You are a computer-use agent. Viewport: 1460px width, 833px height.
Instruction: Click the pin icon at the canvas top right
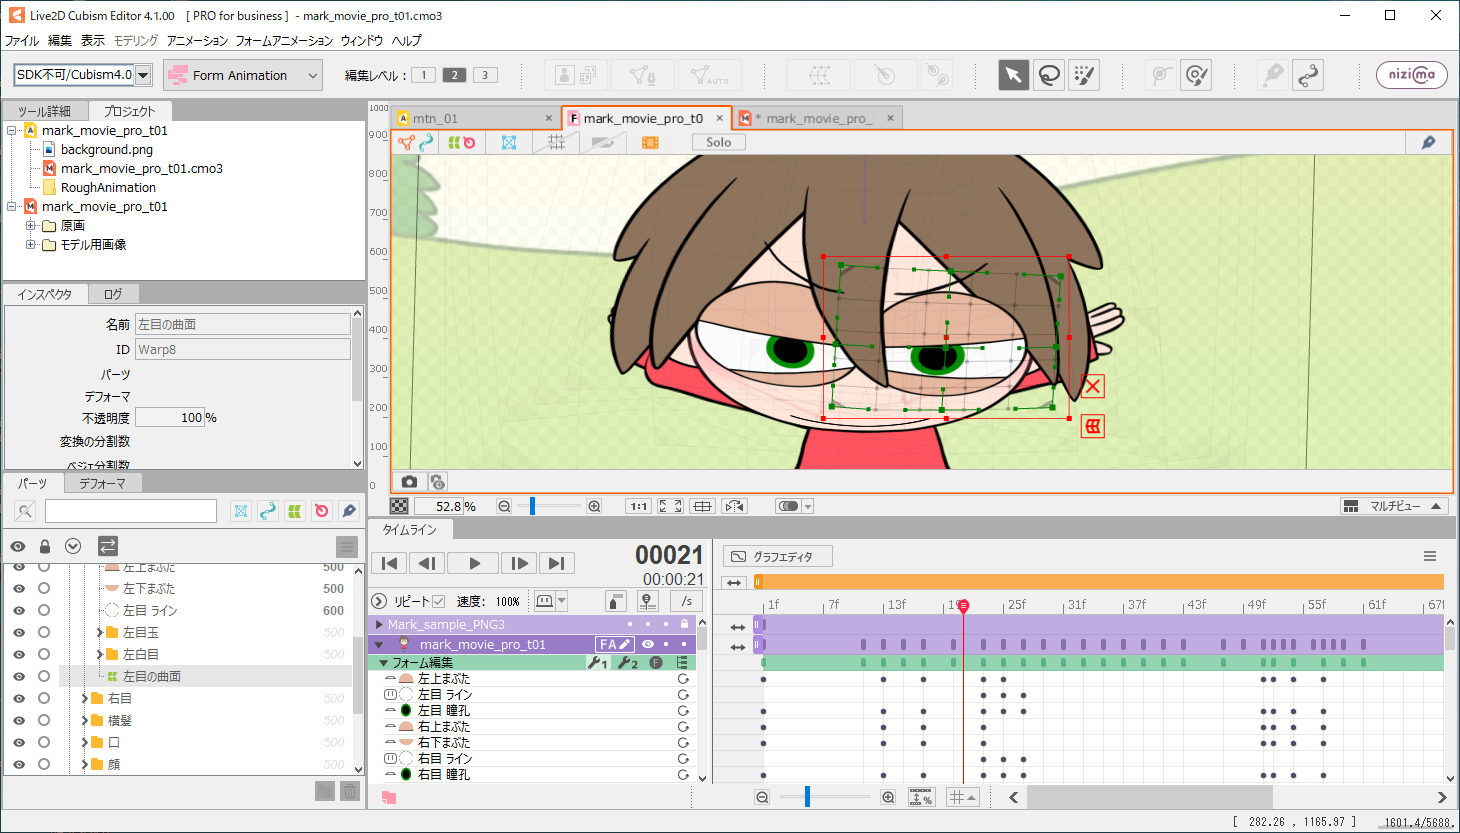click(x=1428, y=142)
